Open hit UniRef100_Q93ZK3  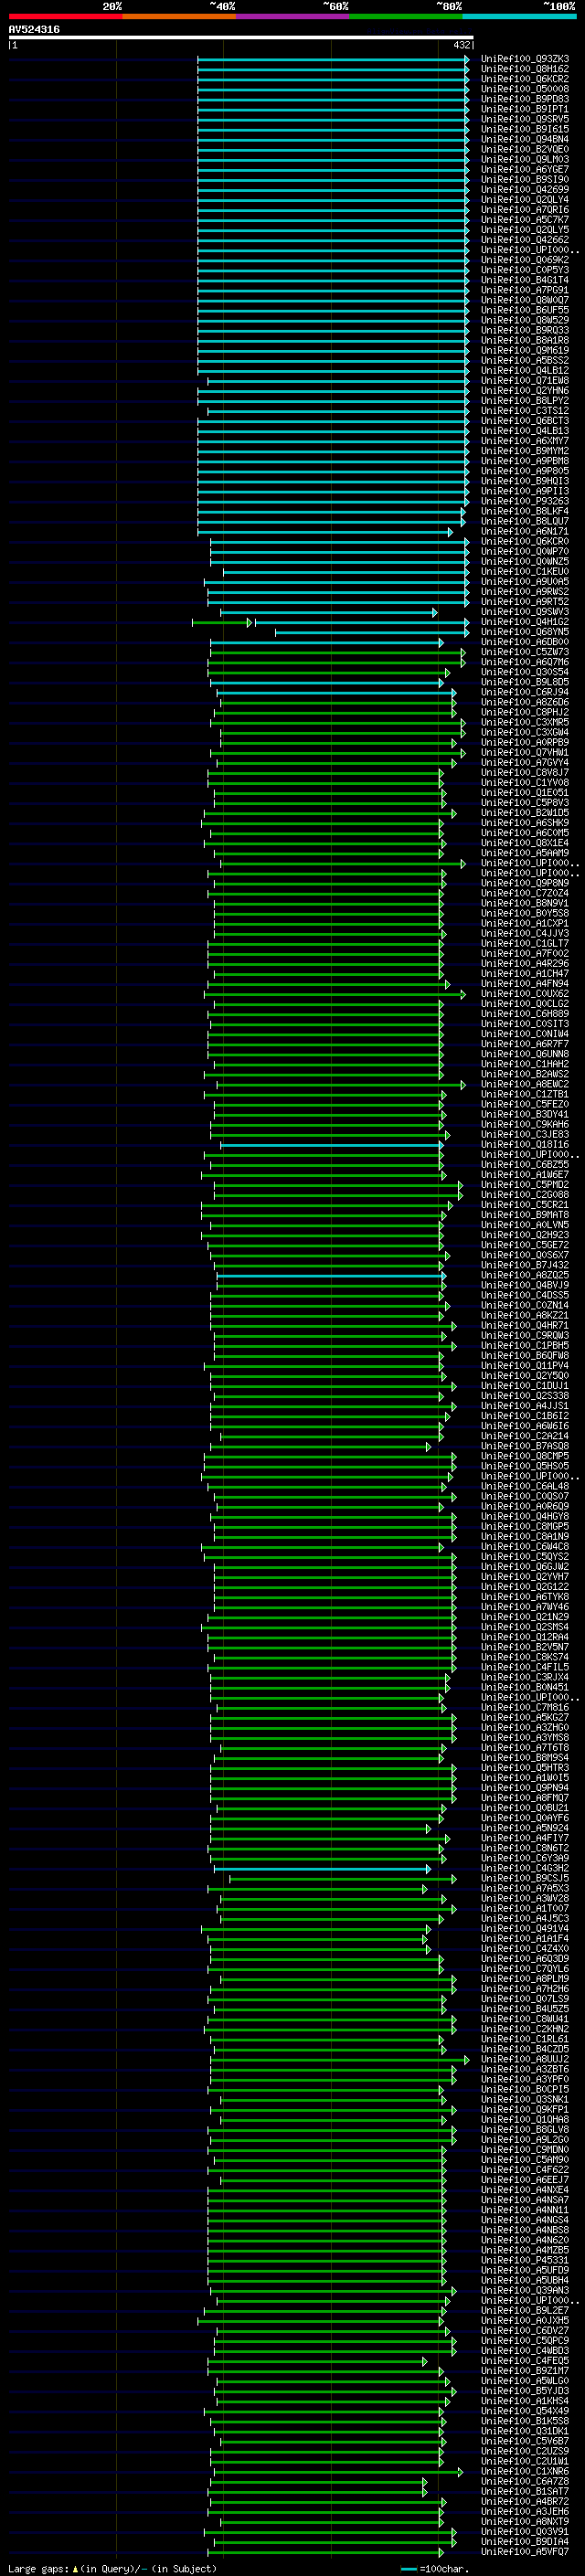525,59
